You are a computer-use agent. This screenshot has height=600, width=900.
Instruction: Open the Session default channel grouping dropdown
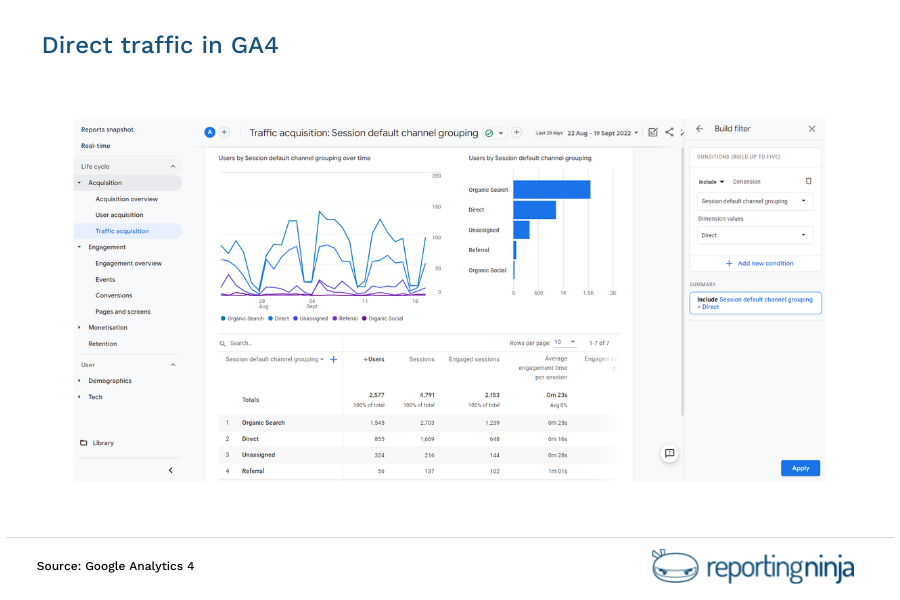pyautogui.click(x=755, y=201)
